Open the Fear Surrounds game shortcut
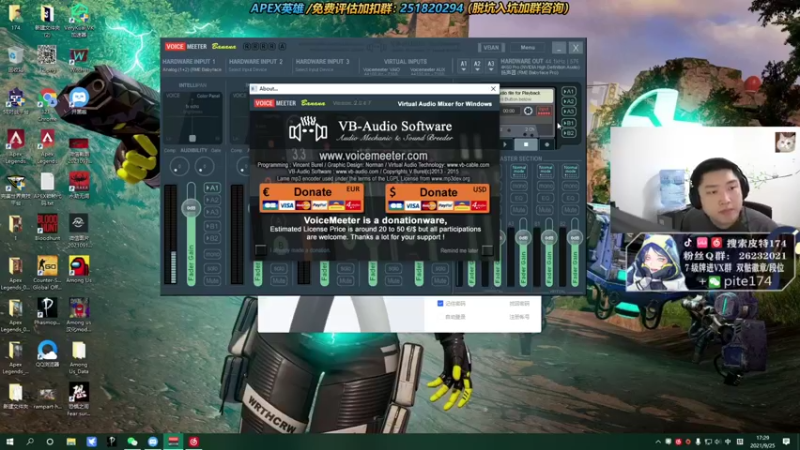 click(79, 393)
